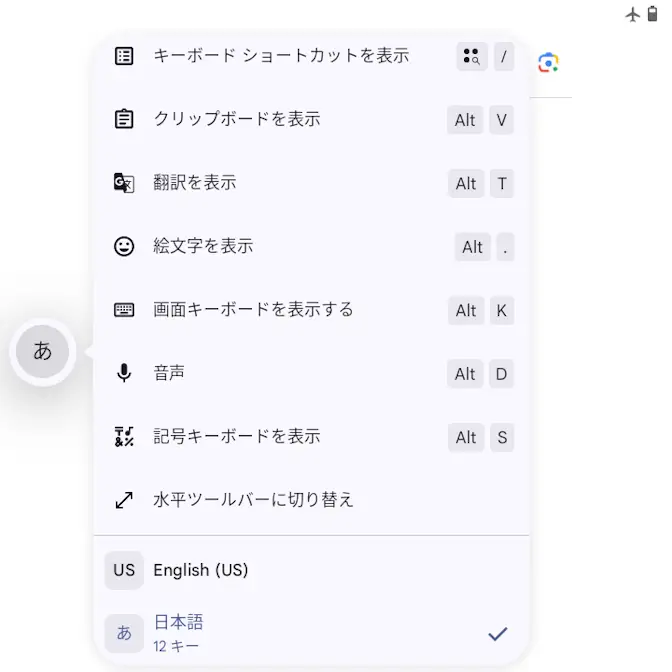The height and width of the screenshot is (672, 672).
Task: Click the battery status icon
Action: pyautogui.click(x=652, y=14)
